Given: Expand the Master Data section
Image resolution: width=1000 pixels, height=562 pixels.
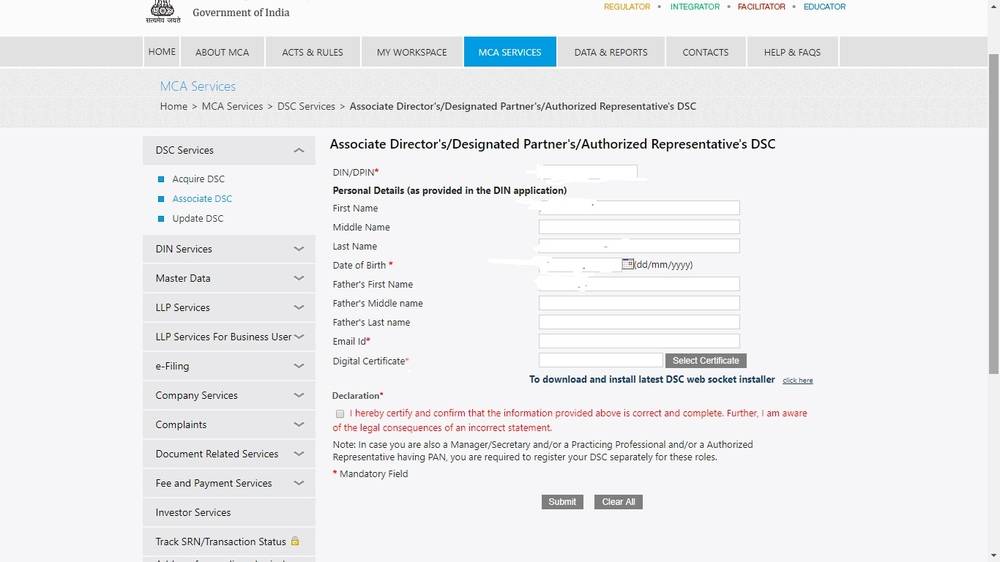Looking at the screenshot, I should (298, 278).
